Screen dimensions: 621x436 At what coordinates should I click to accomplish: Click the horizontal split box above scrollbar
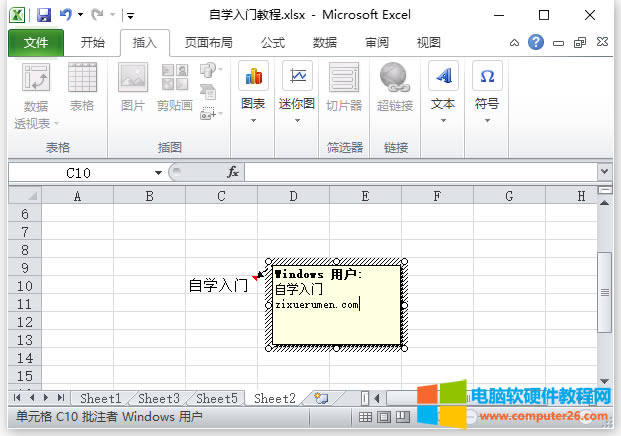(x=604, y=190)
